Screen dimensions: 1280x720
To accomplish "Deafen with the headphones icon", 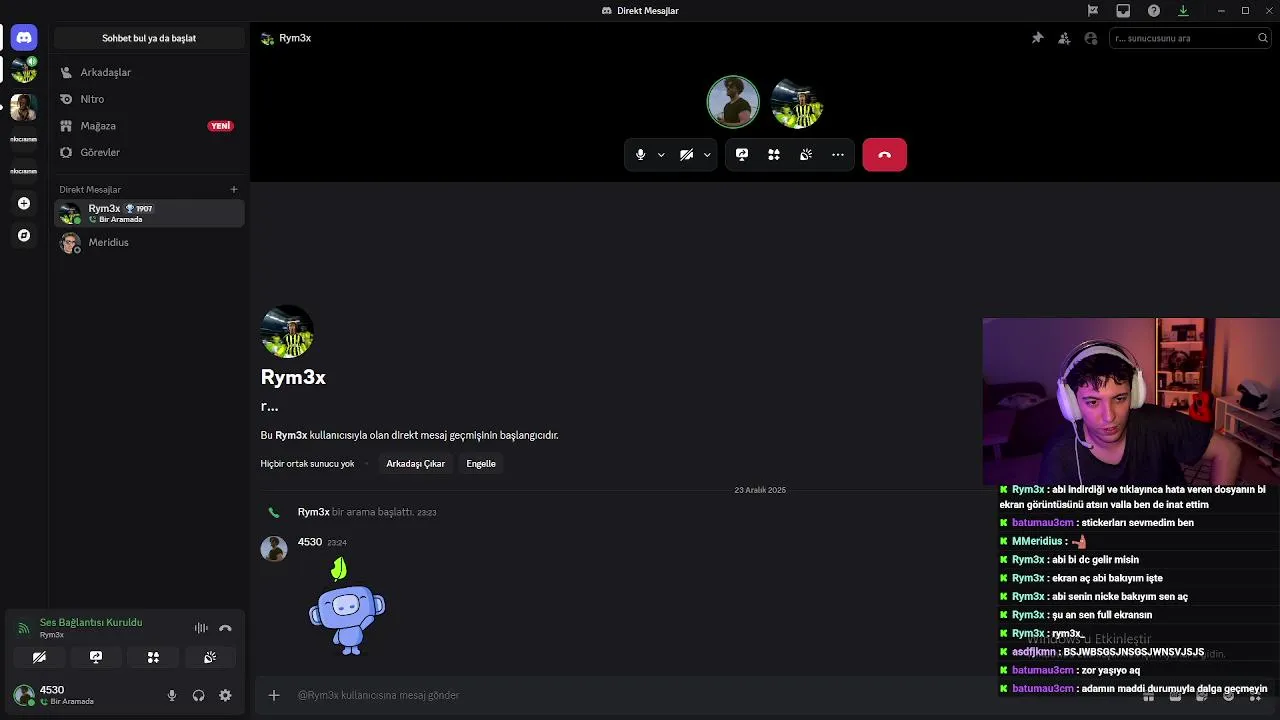I will click(x=198, y=695).
